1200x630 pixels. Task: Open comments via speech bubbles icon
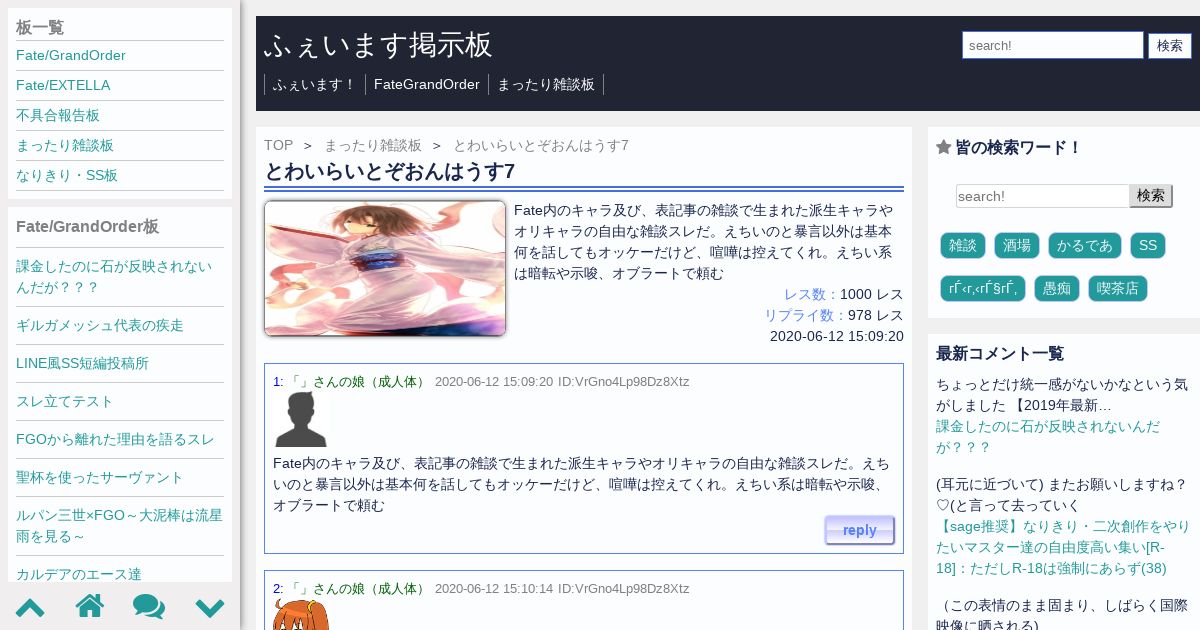149,606
